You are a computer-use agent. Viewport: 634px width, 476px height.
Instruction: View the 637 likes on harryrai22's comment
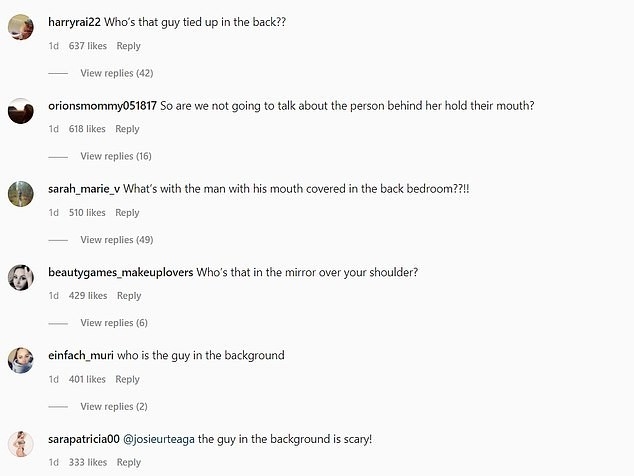coord(88,46)
